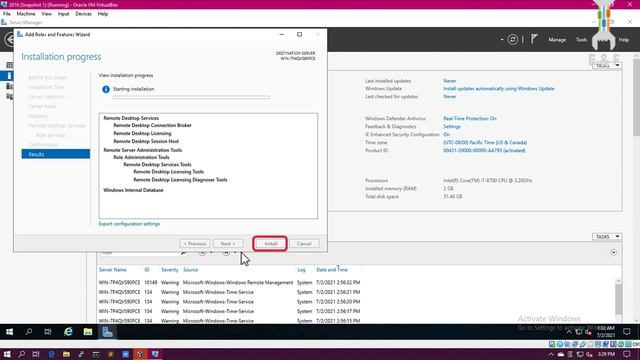Open the VirtualBox Machine menu

pyautogui.click(x=26, y=14)
